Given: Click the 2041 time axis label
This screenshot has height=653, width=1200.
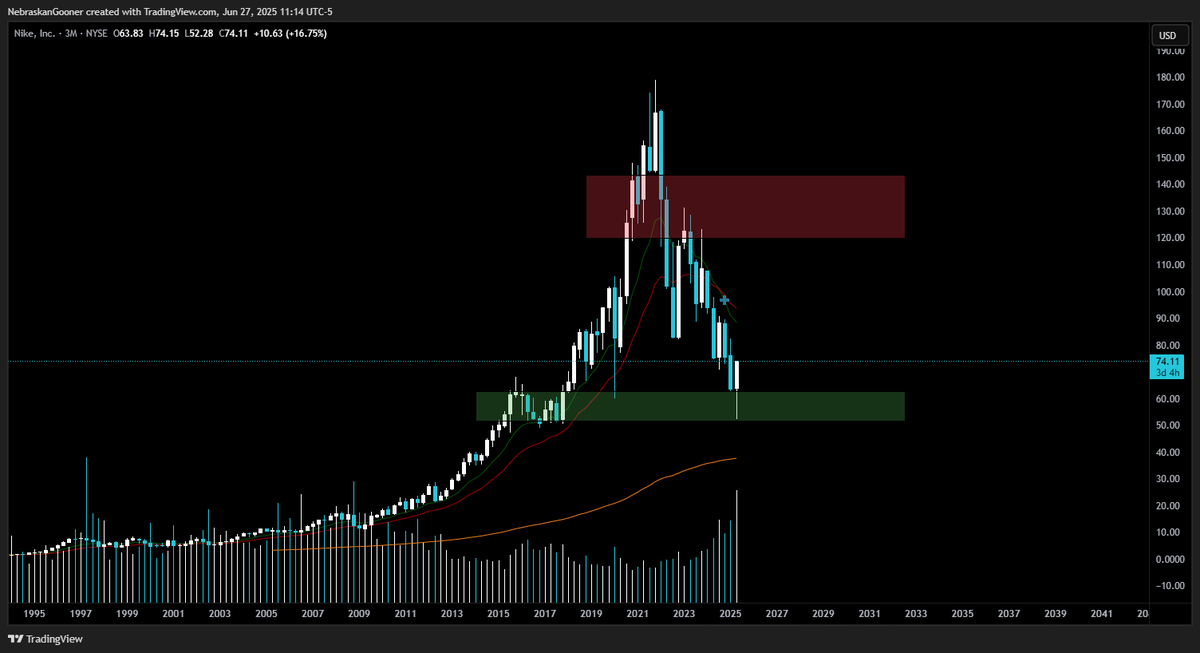Looking at the screenshot, I should (1101, 613).
